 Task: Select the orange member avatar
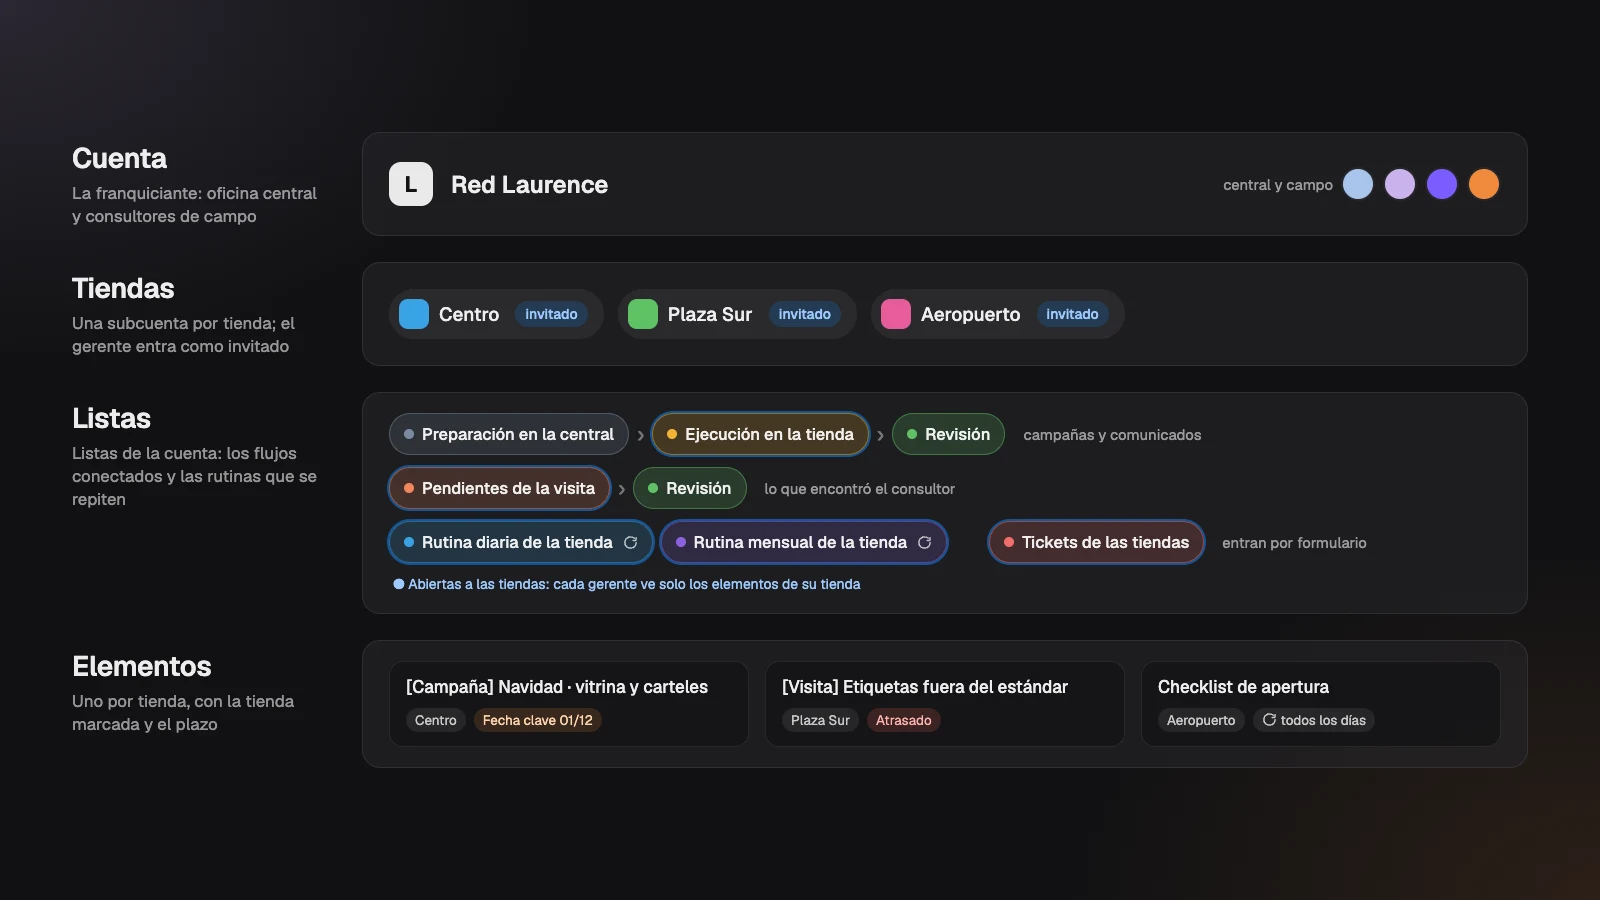1484,184
